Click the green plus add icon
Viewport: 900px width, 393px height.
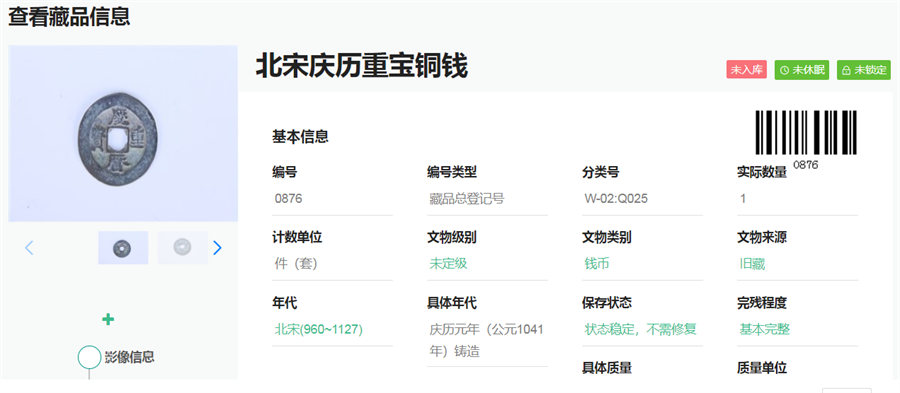108,320
